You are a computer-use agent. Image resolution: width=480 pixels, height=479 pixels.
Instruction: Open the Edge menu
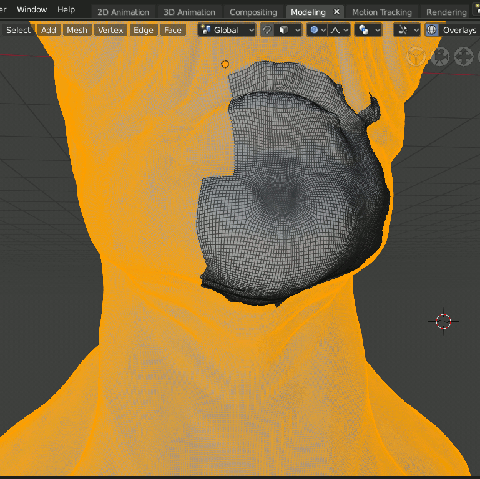click(143, 30)
